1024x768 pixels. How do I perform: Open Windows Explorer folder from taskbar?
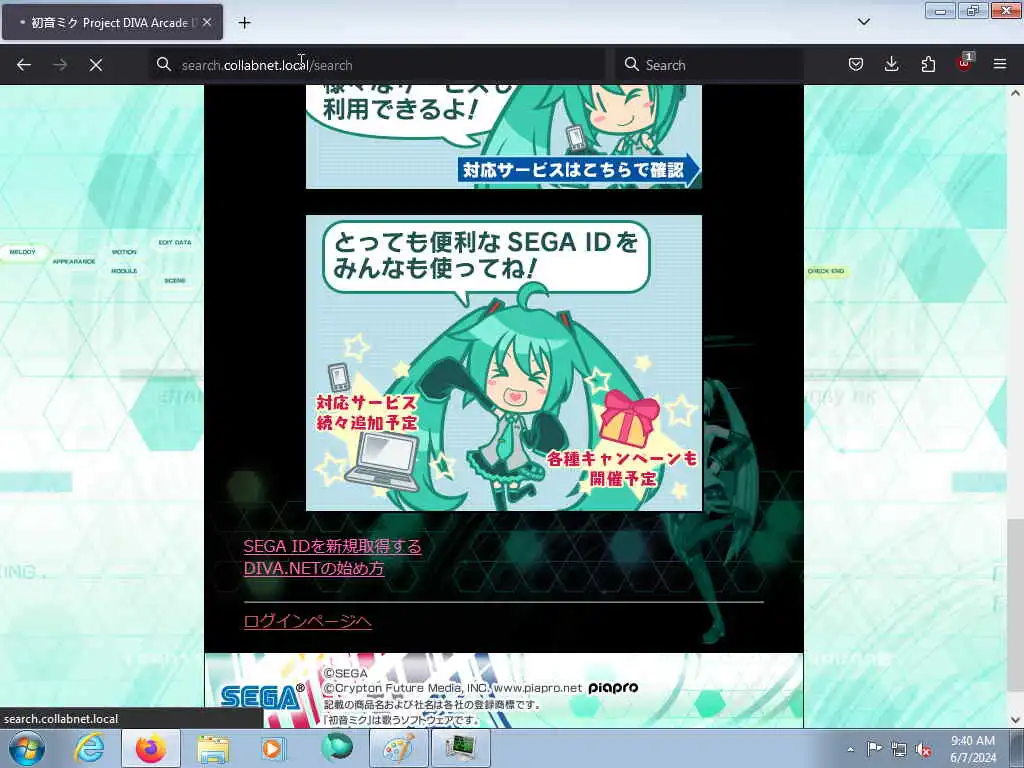(213, 748)
